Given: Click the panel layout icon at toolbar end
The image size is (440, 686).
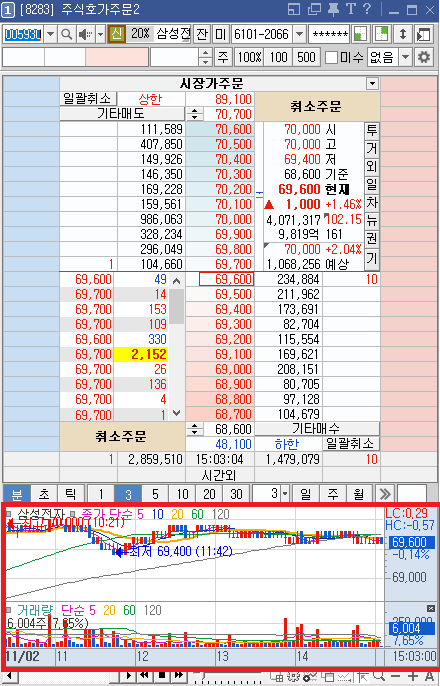Looking at the screenshot, I should coord(423,34).
